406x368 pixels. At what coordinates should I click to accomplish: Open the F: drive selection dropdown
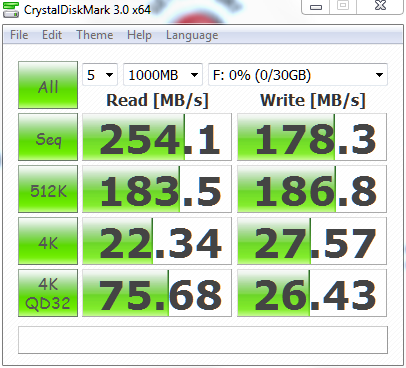click(298, 75)
